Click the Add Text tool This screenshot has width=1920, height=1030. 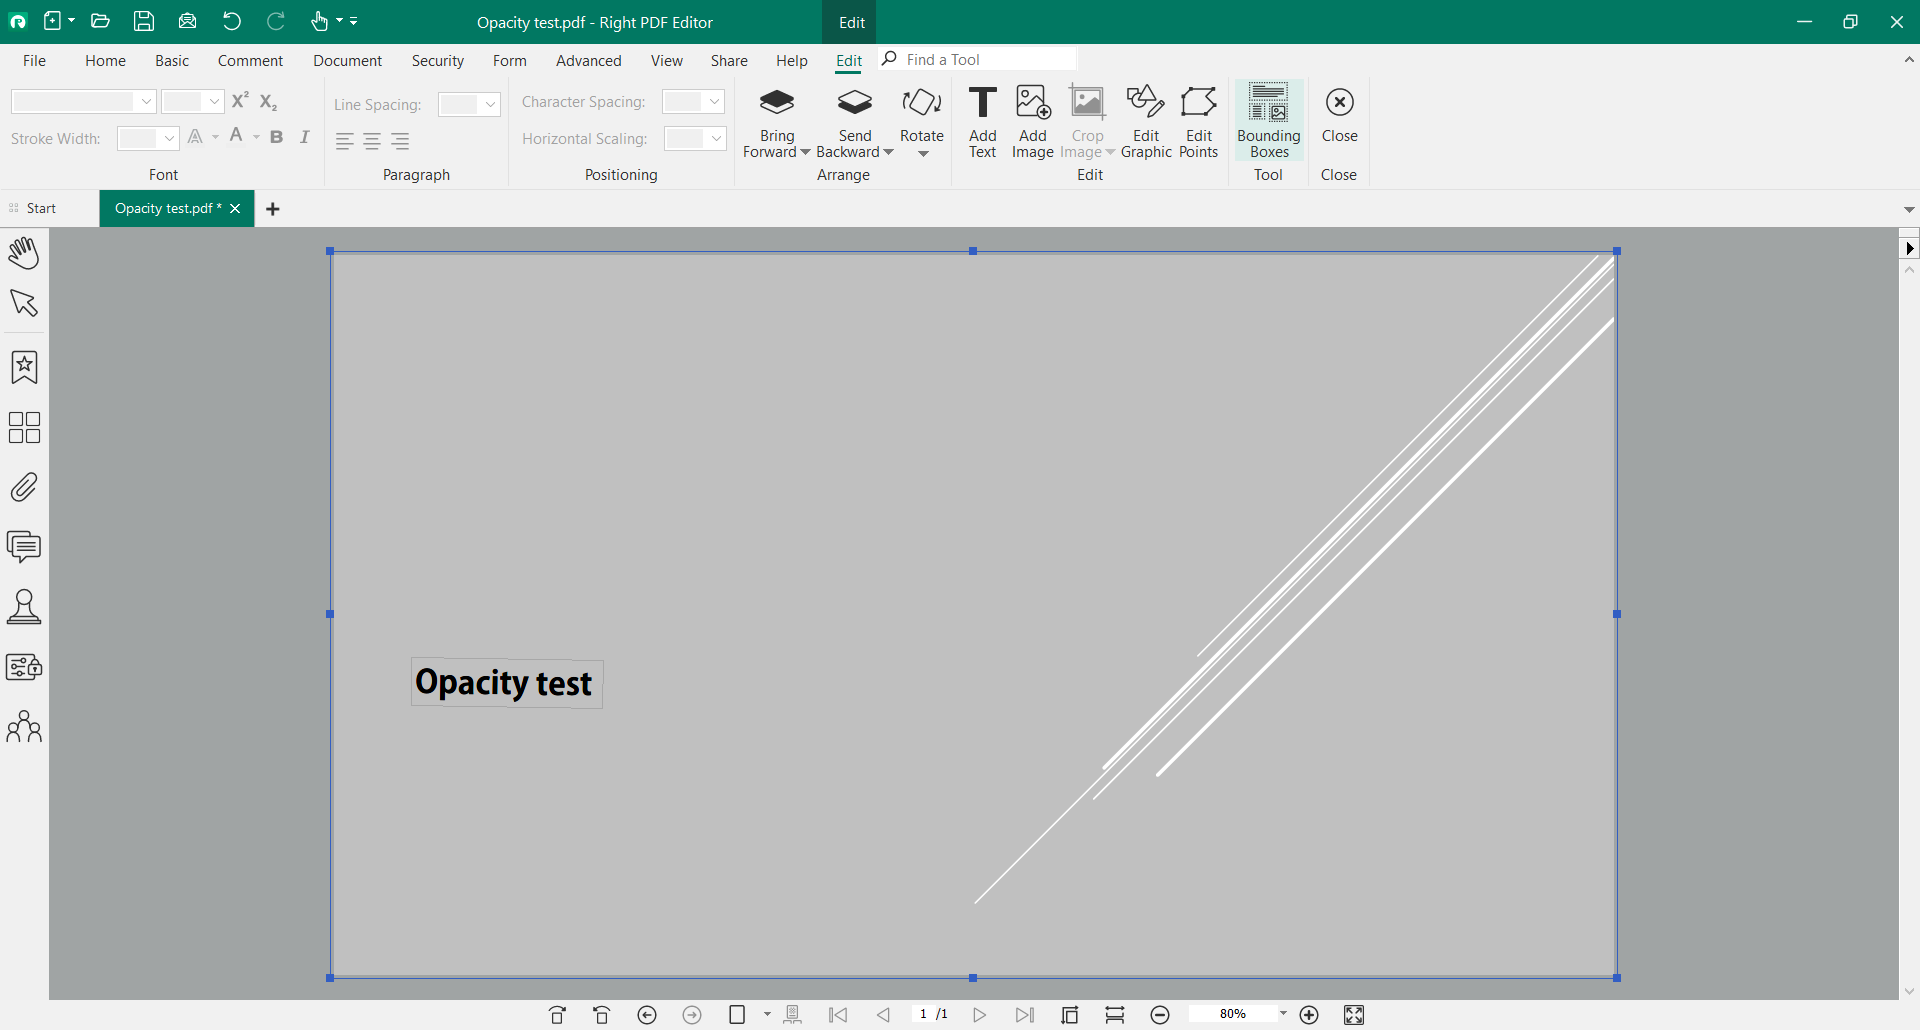(x=982, y=122)
